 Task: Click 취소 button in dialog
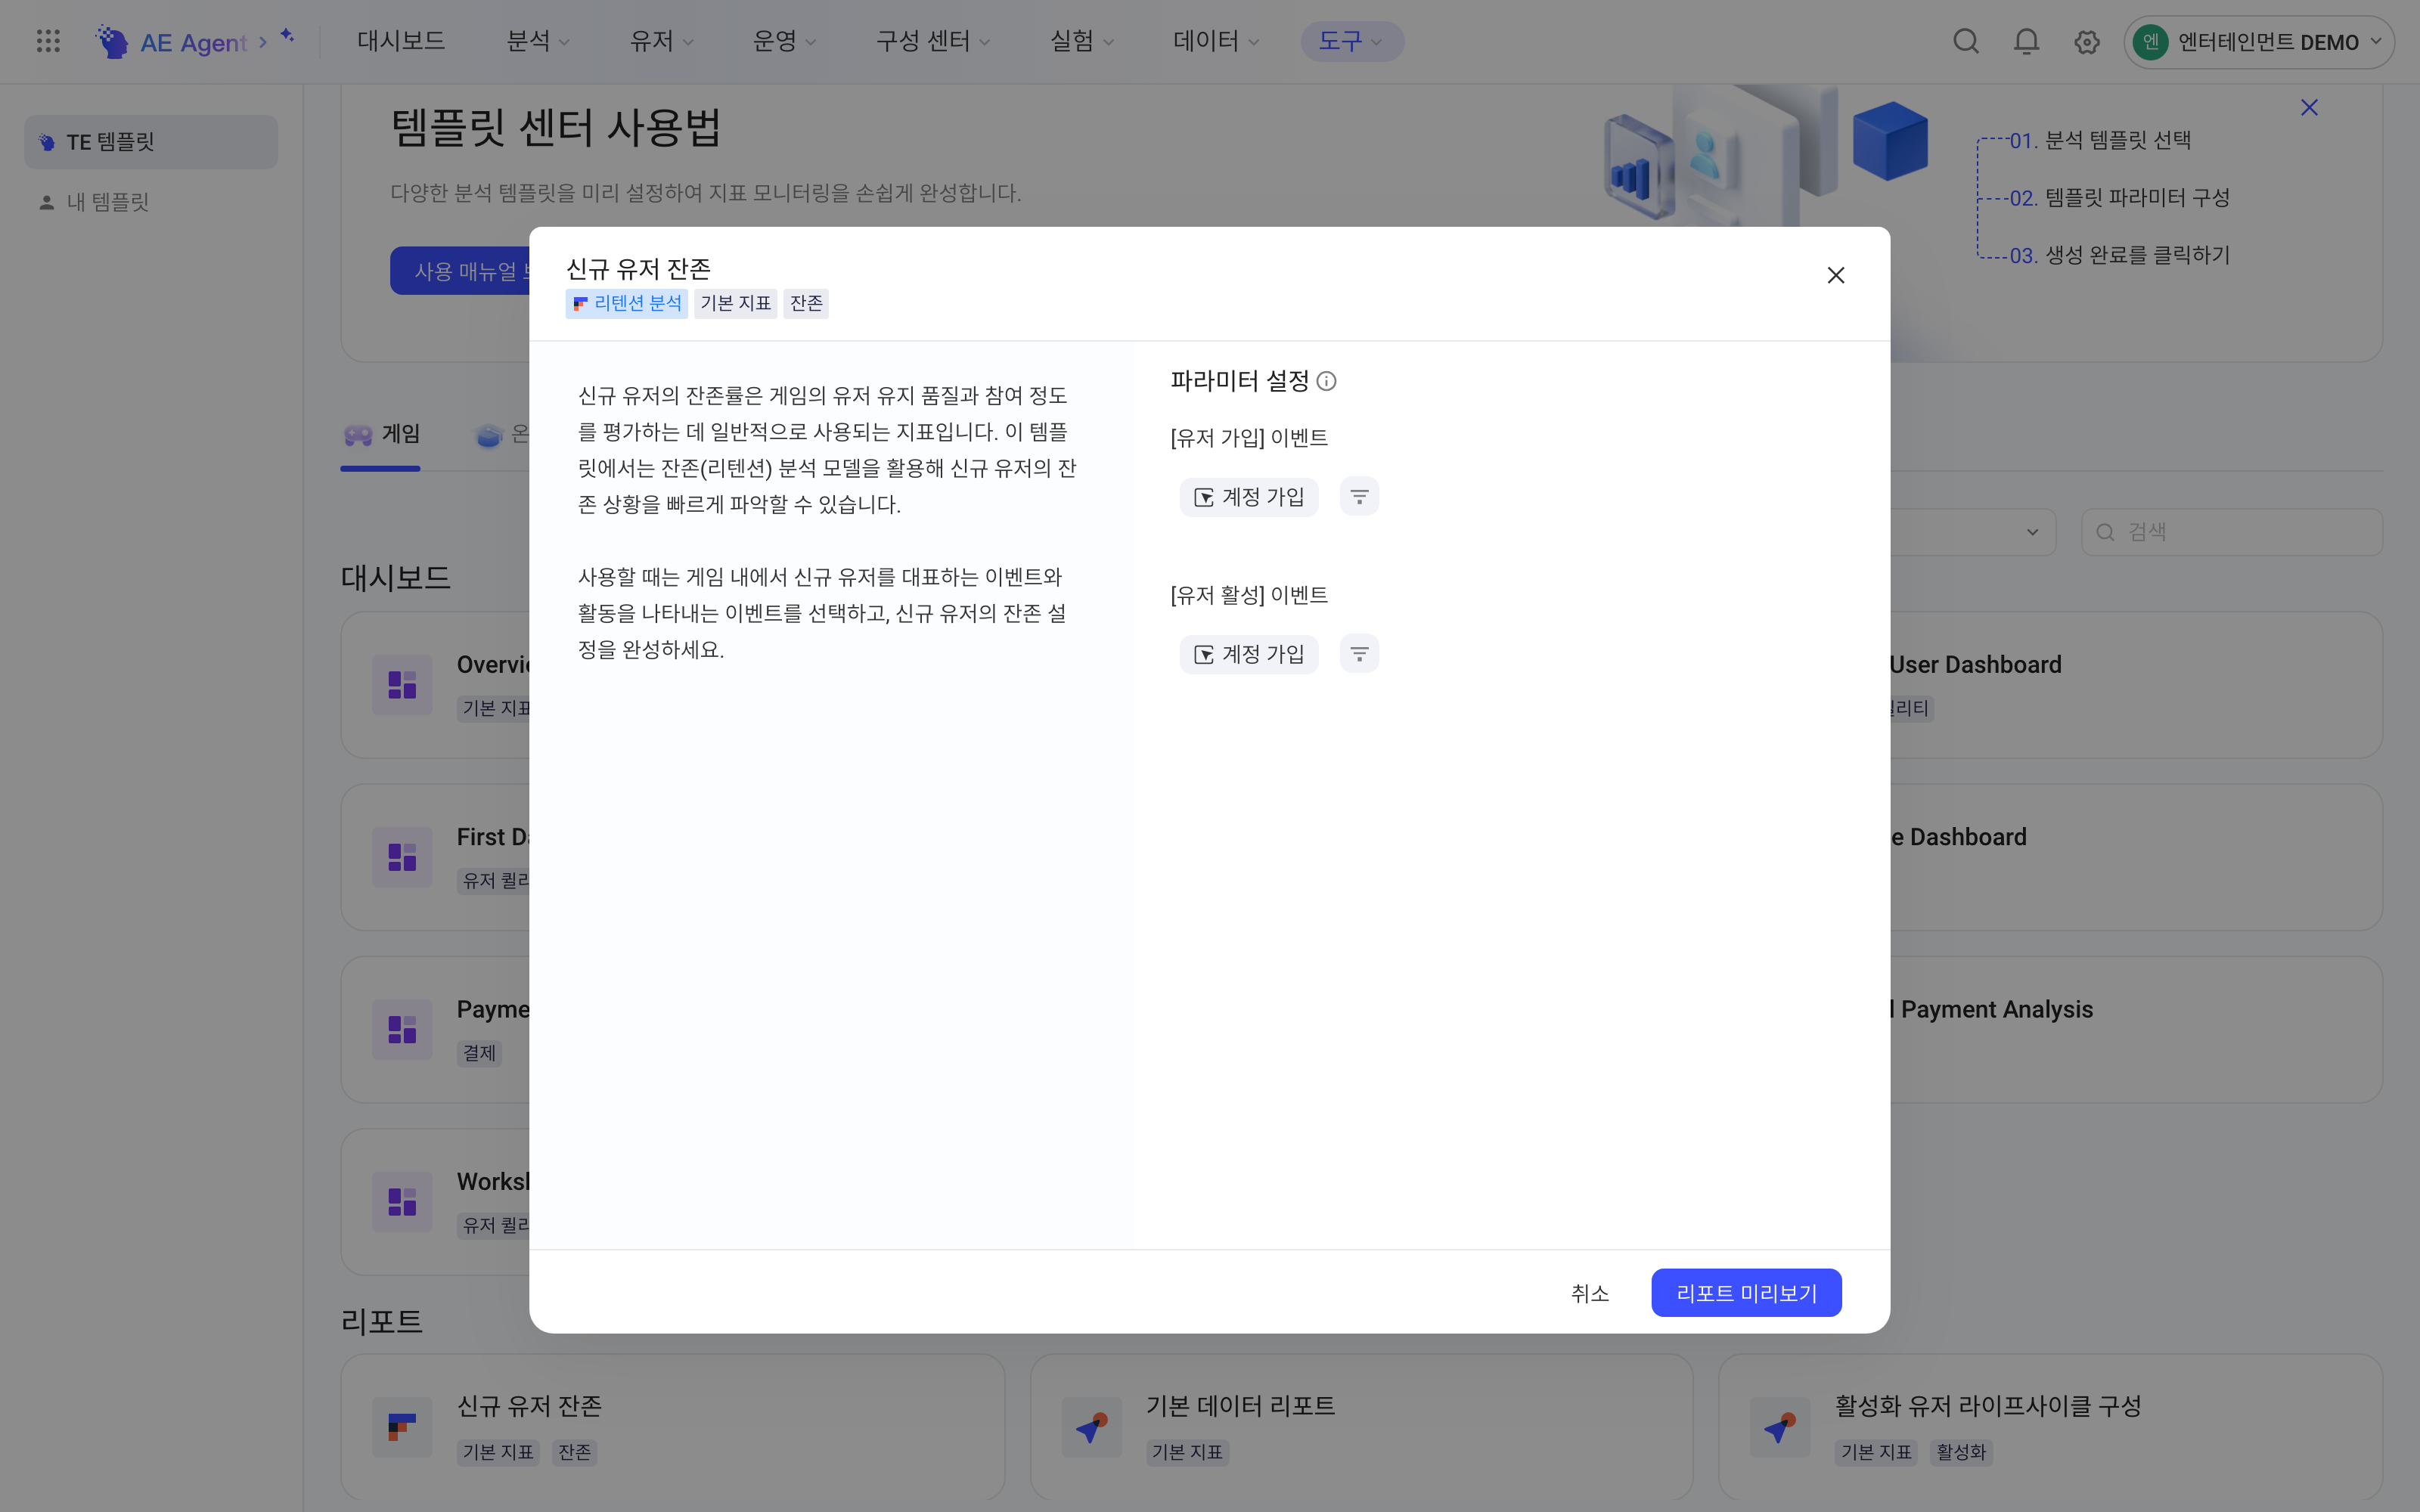pyautogui.click(x=1590, y=1293)
